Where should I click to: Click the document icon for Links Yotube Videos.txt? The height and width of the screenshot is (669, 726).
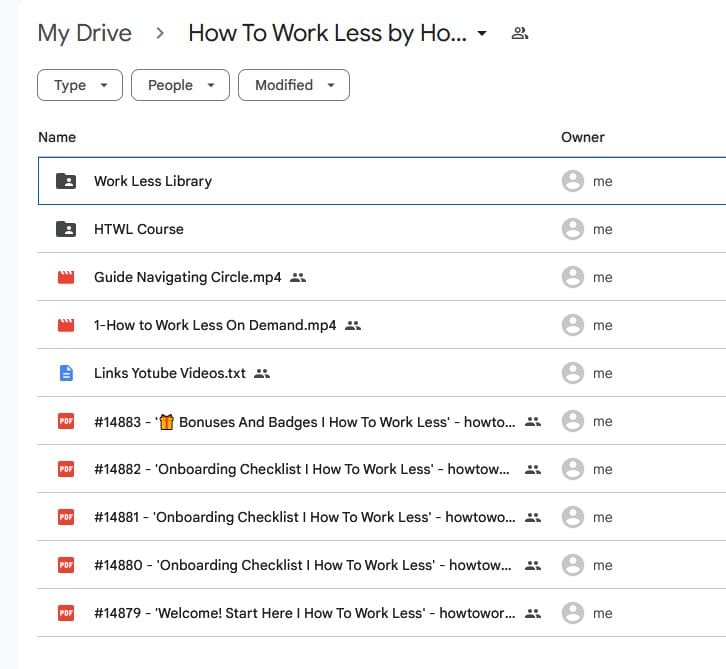66,373
